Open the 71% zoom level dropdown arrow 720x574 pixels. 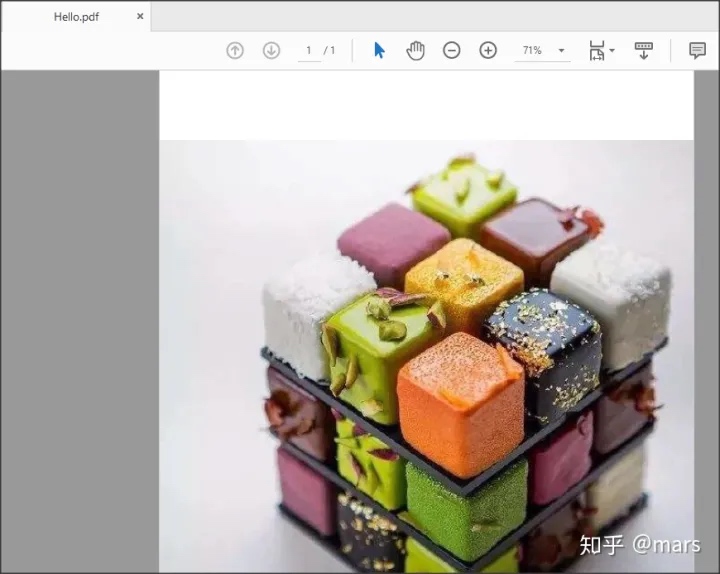[x=561, y=51]
